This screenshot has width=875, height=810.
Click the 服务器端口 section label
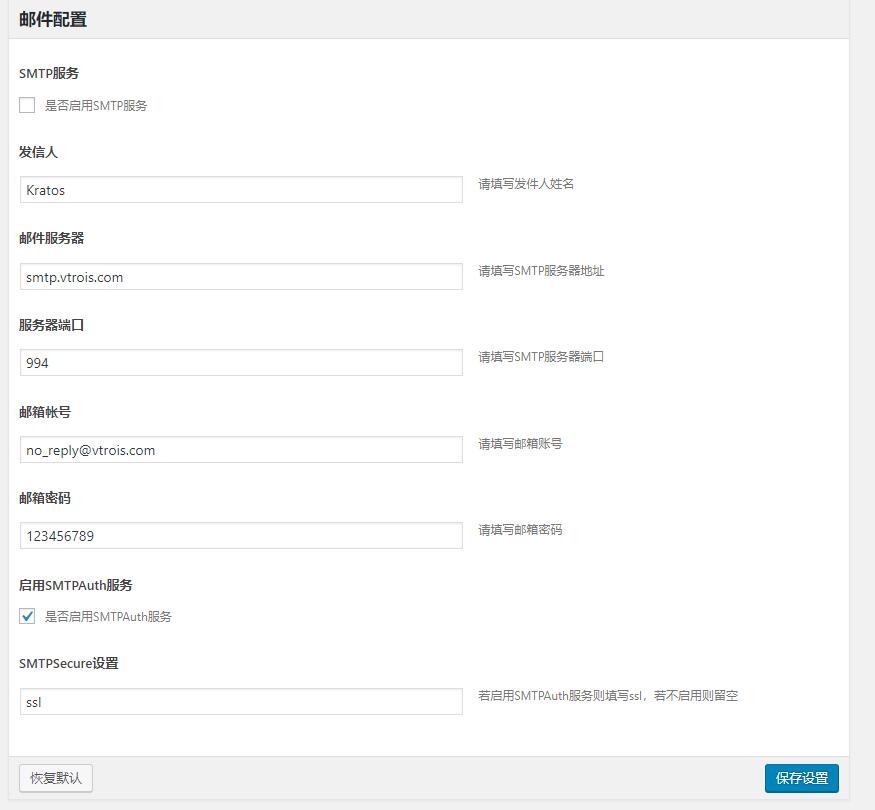(x=52, y=325)
